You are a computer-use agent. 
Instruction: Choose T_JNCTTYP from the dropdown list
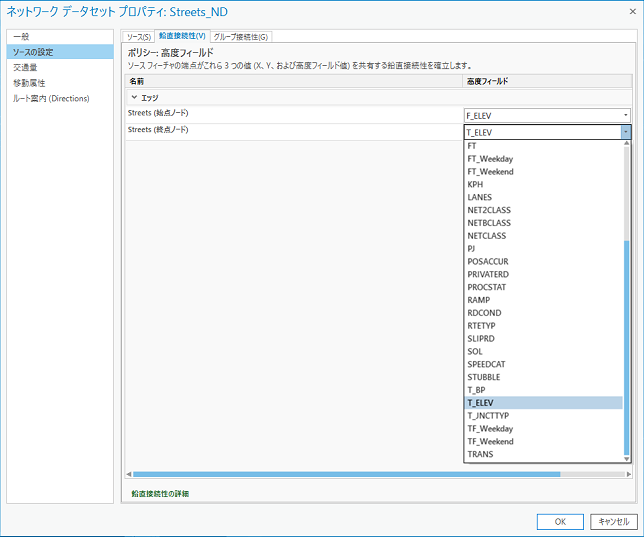pos(488,416)
